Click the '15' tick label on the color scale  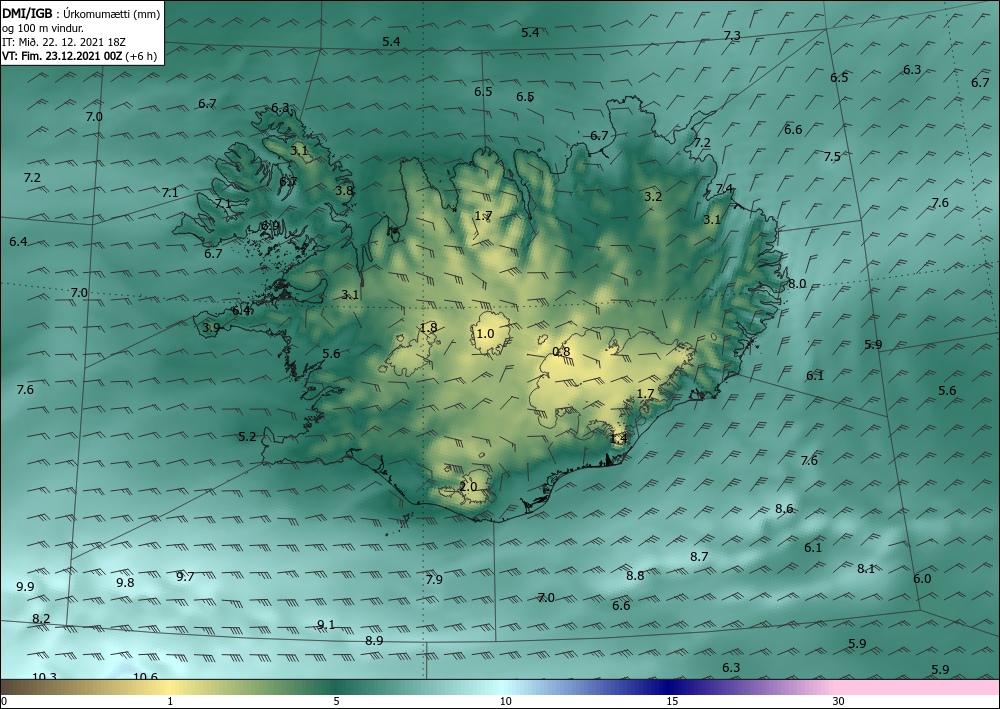(x=672, y=702)
